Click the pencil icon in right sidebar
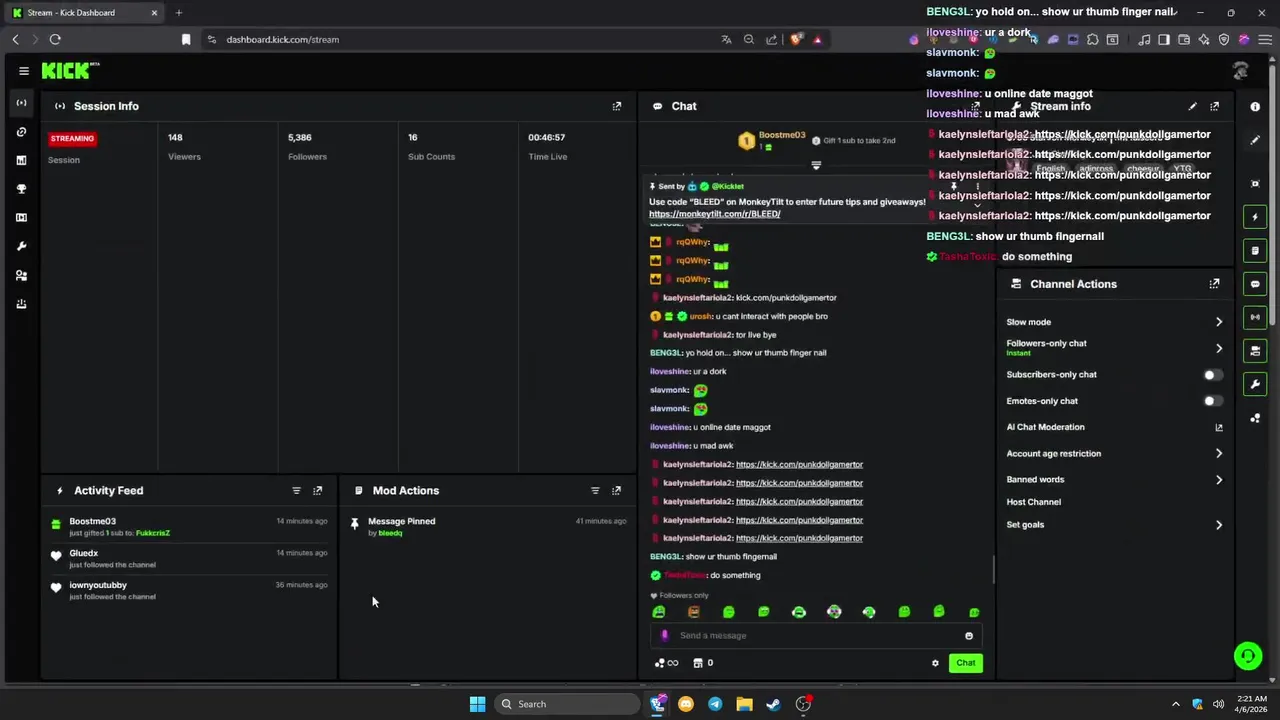 click(1255, 140)
